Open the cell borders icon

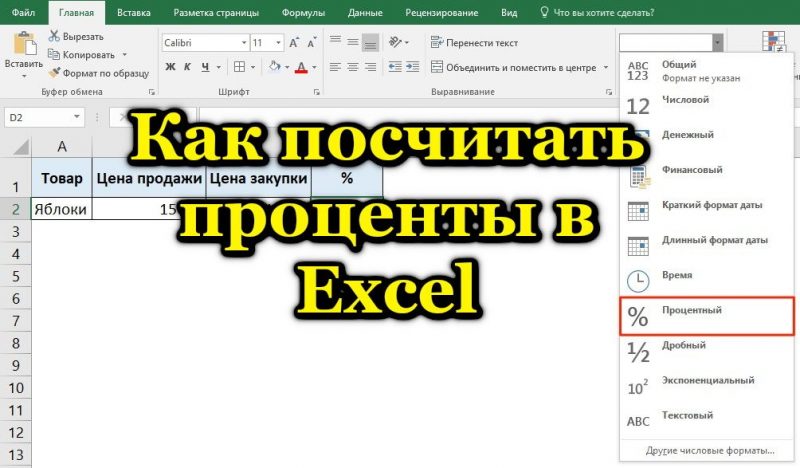point(236,67)
